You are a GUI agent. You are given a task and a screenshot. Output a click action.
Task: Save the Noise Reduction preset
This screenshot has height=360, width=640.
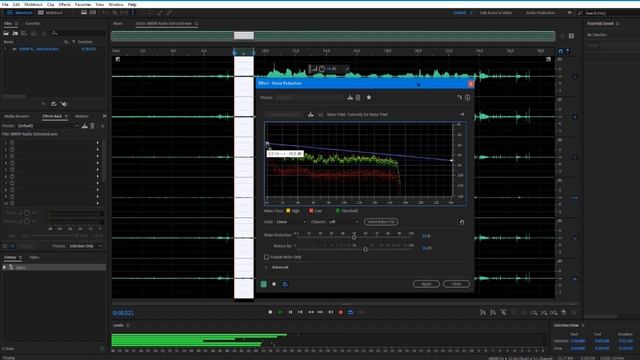point(350,98)
